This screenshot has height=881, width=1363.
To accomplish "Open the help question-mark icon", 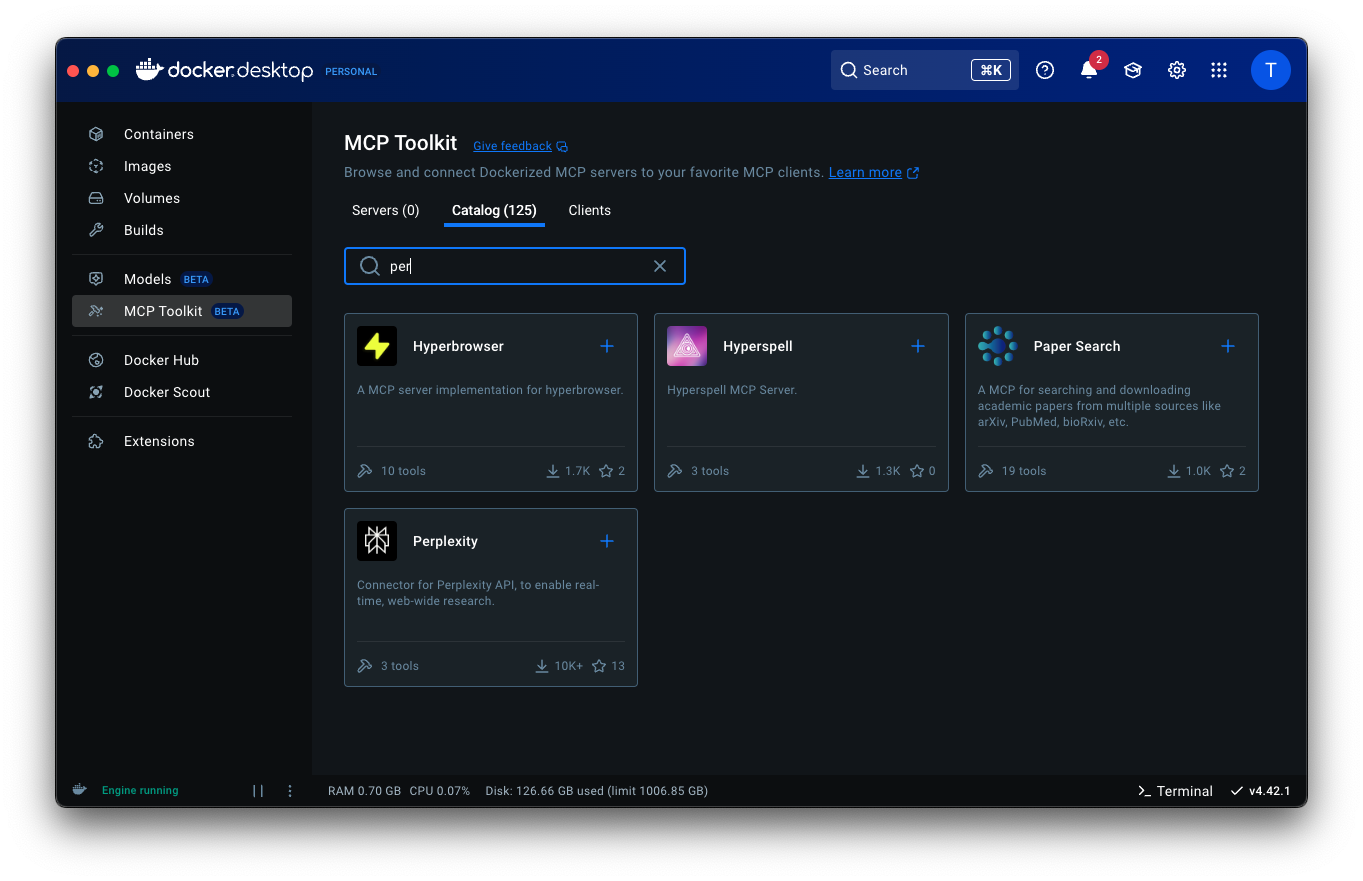I will point(1045,70).
